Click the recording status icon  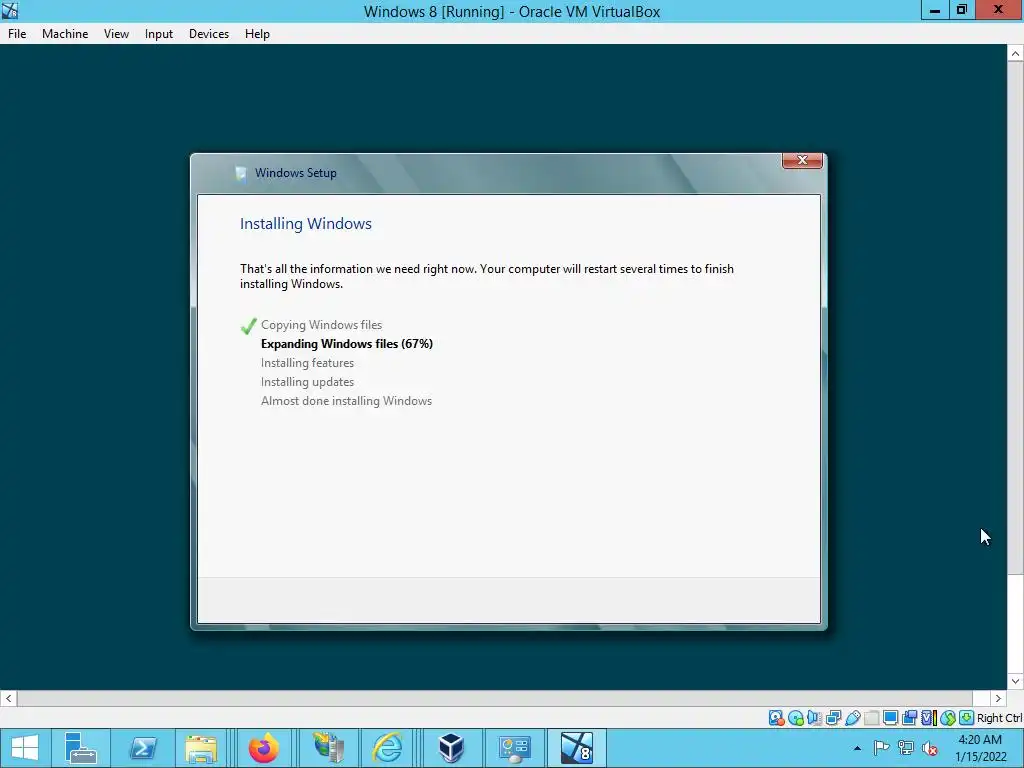pyautogui.click(x=909, y=718)
